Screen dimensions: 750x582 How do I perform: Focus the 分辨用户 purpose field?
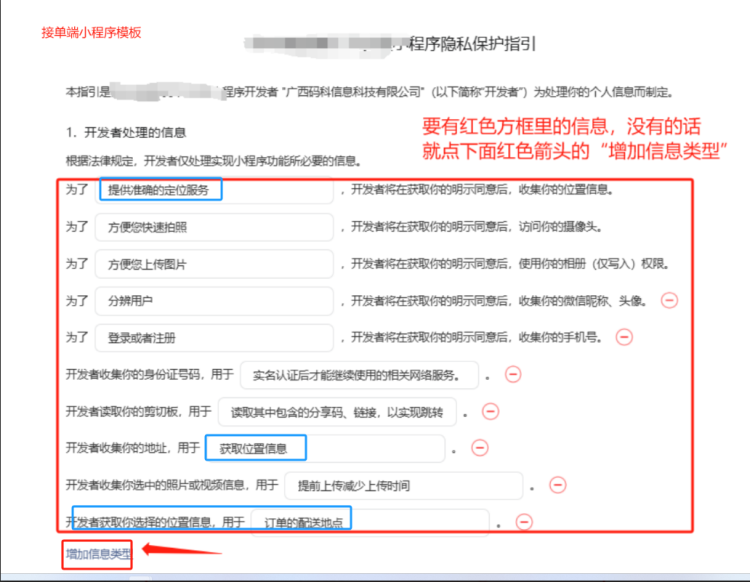[x=215, y=300]
